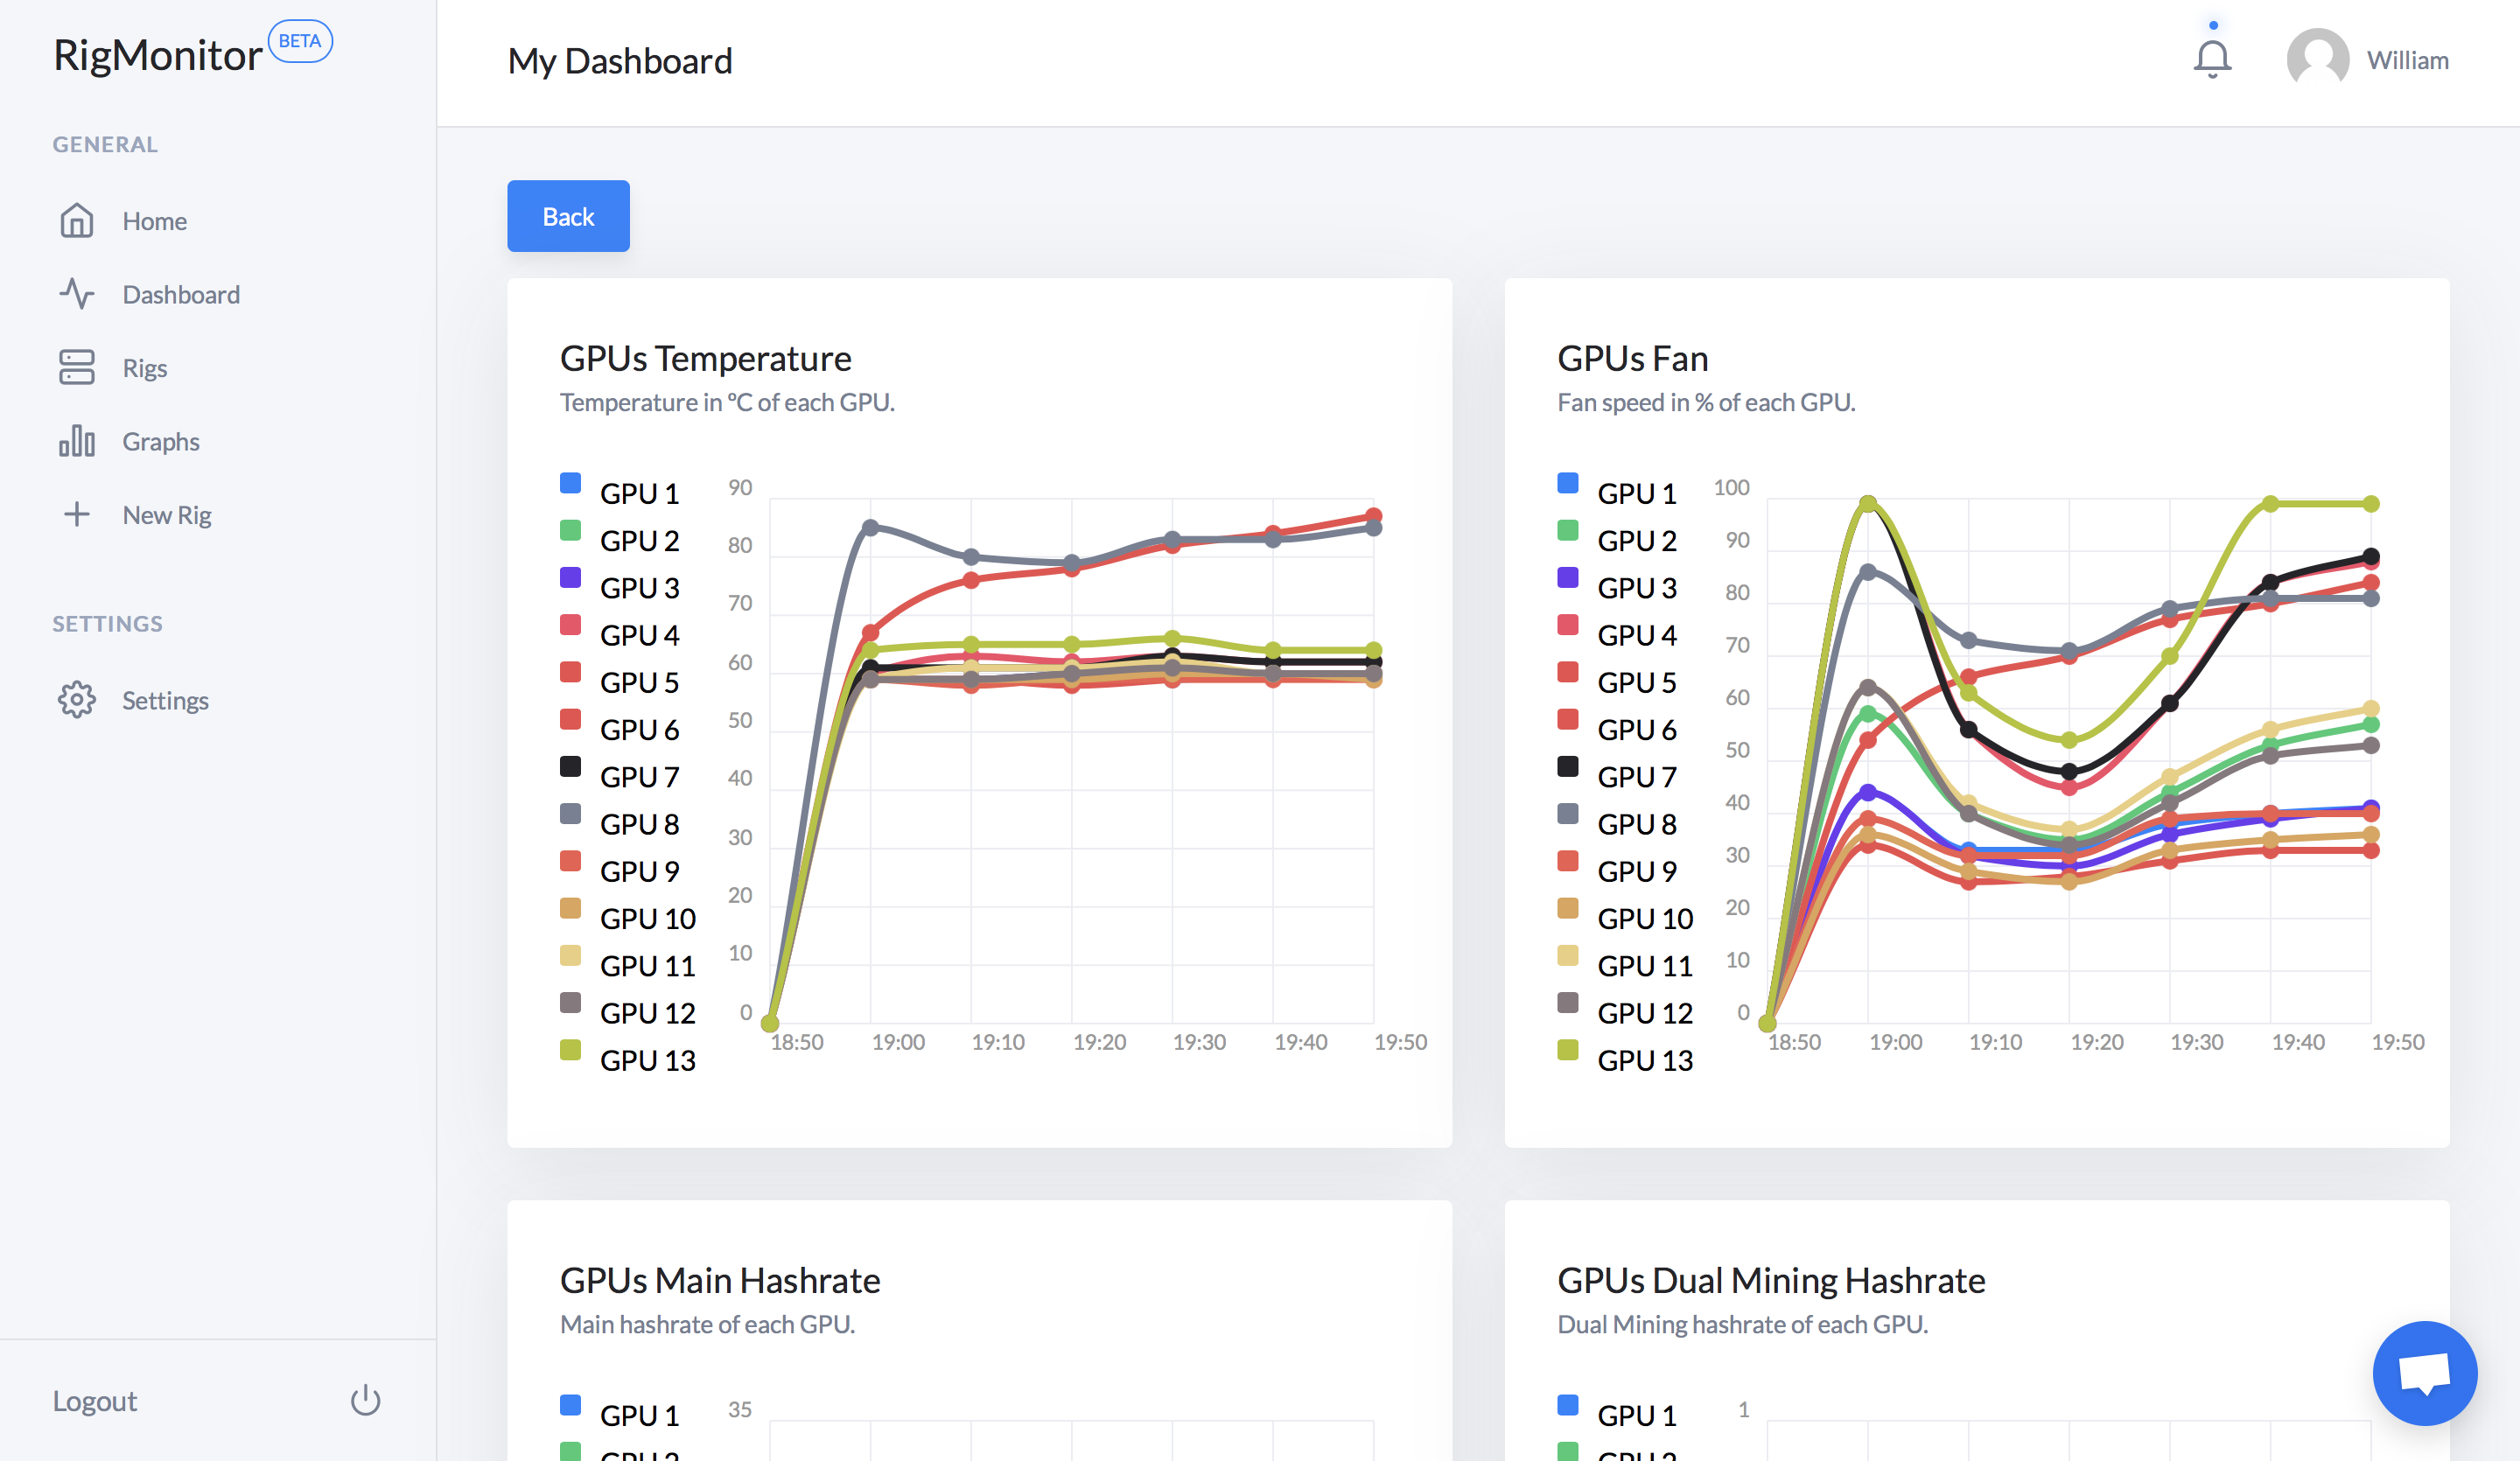Click the New Rig plus icon
Image resolution: width=2520 pixels, height=1461 pixels.
click(x=76, y=514)
